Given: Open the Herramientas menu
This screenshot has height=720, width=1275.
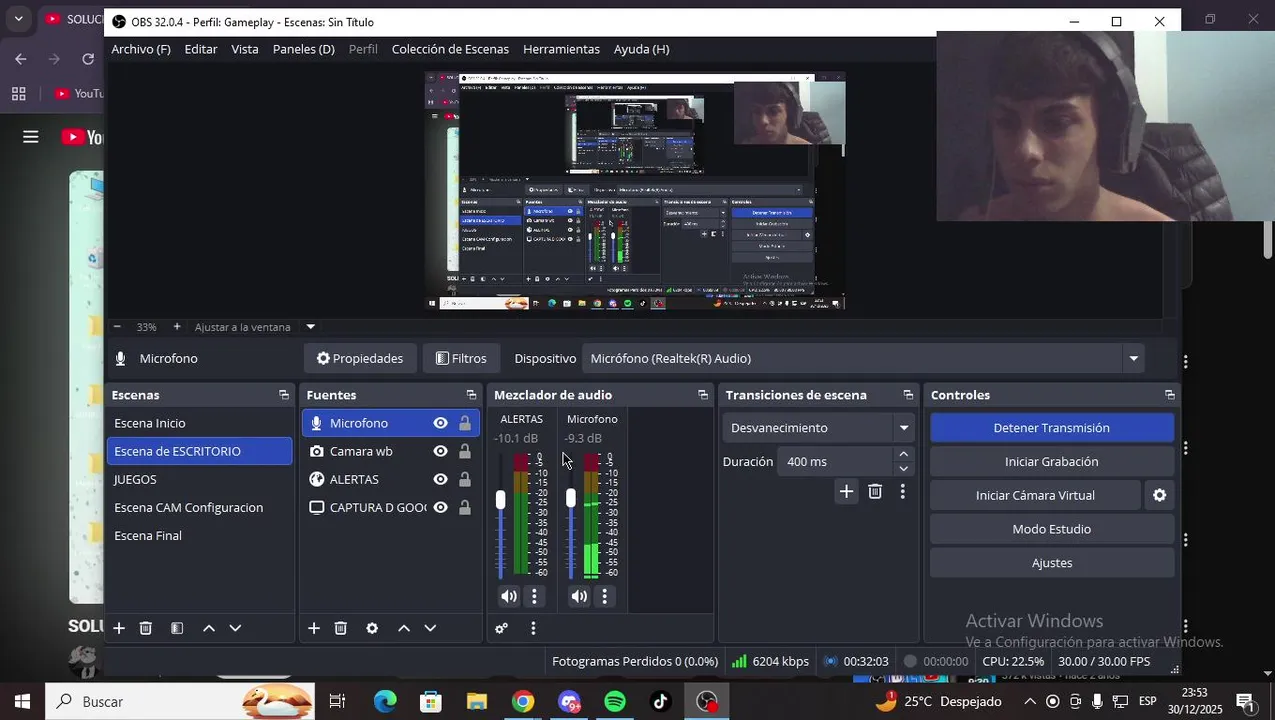Looking at the screenshot, I should [562, 49].
